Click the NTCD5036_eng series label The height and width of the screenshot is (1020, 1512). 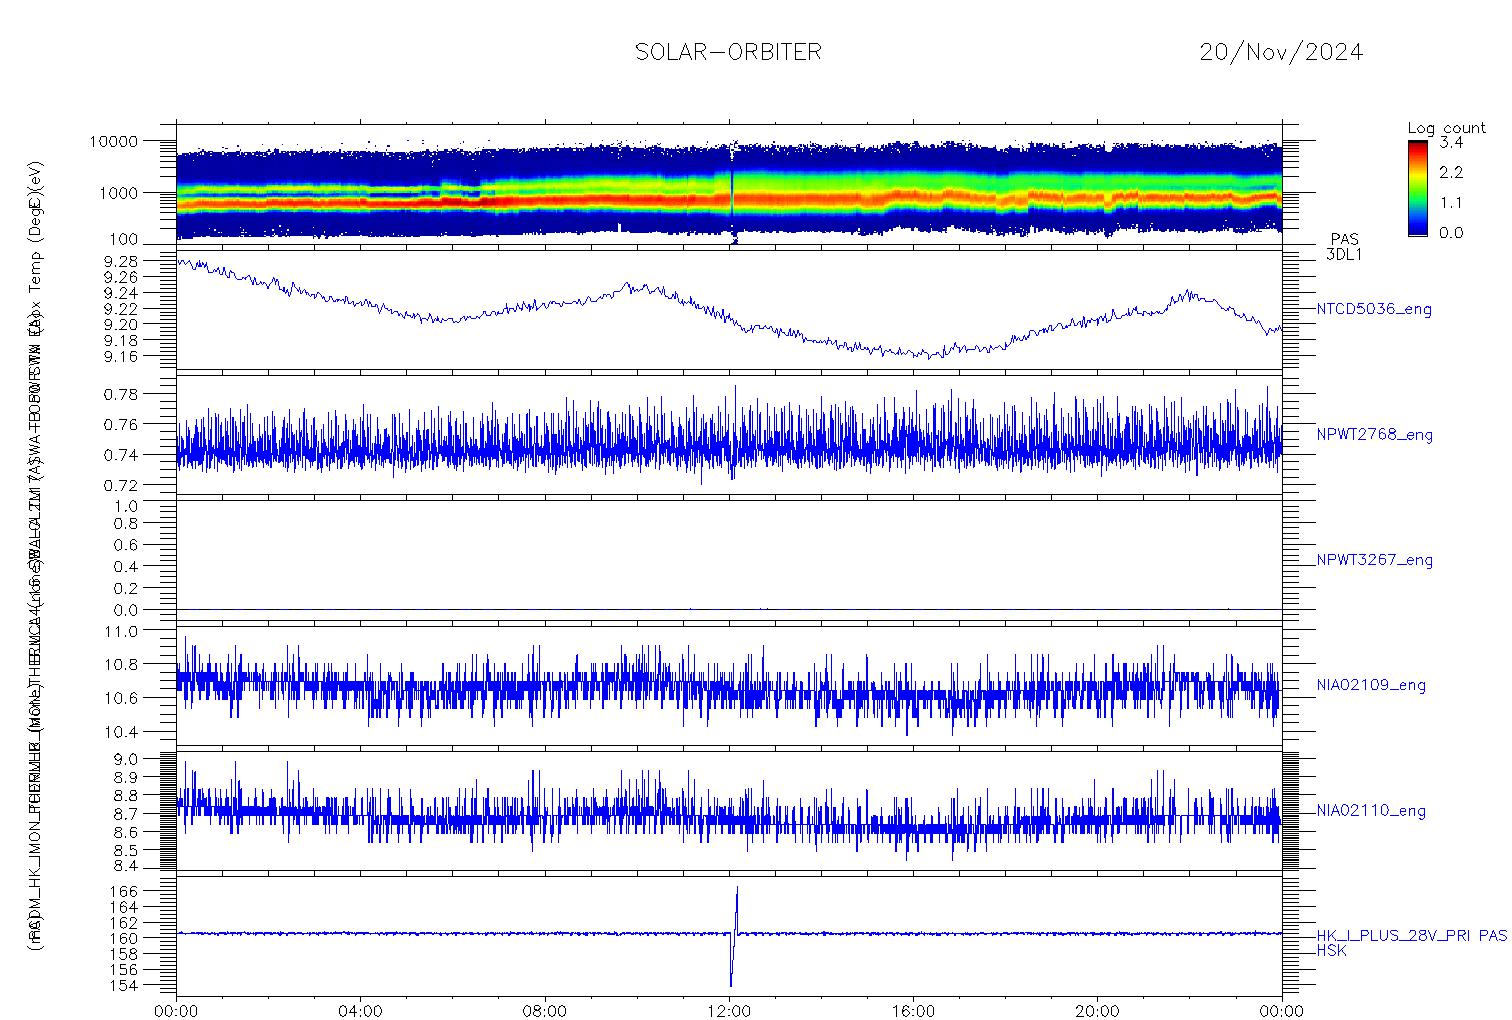(x=1374, y=310)
